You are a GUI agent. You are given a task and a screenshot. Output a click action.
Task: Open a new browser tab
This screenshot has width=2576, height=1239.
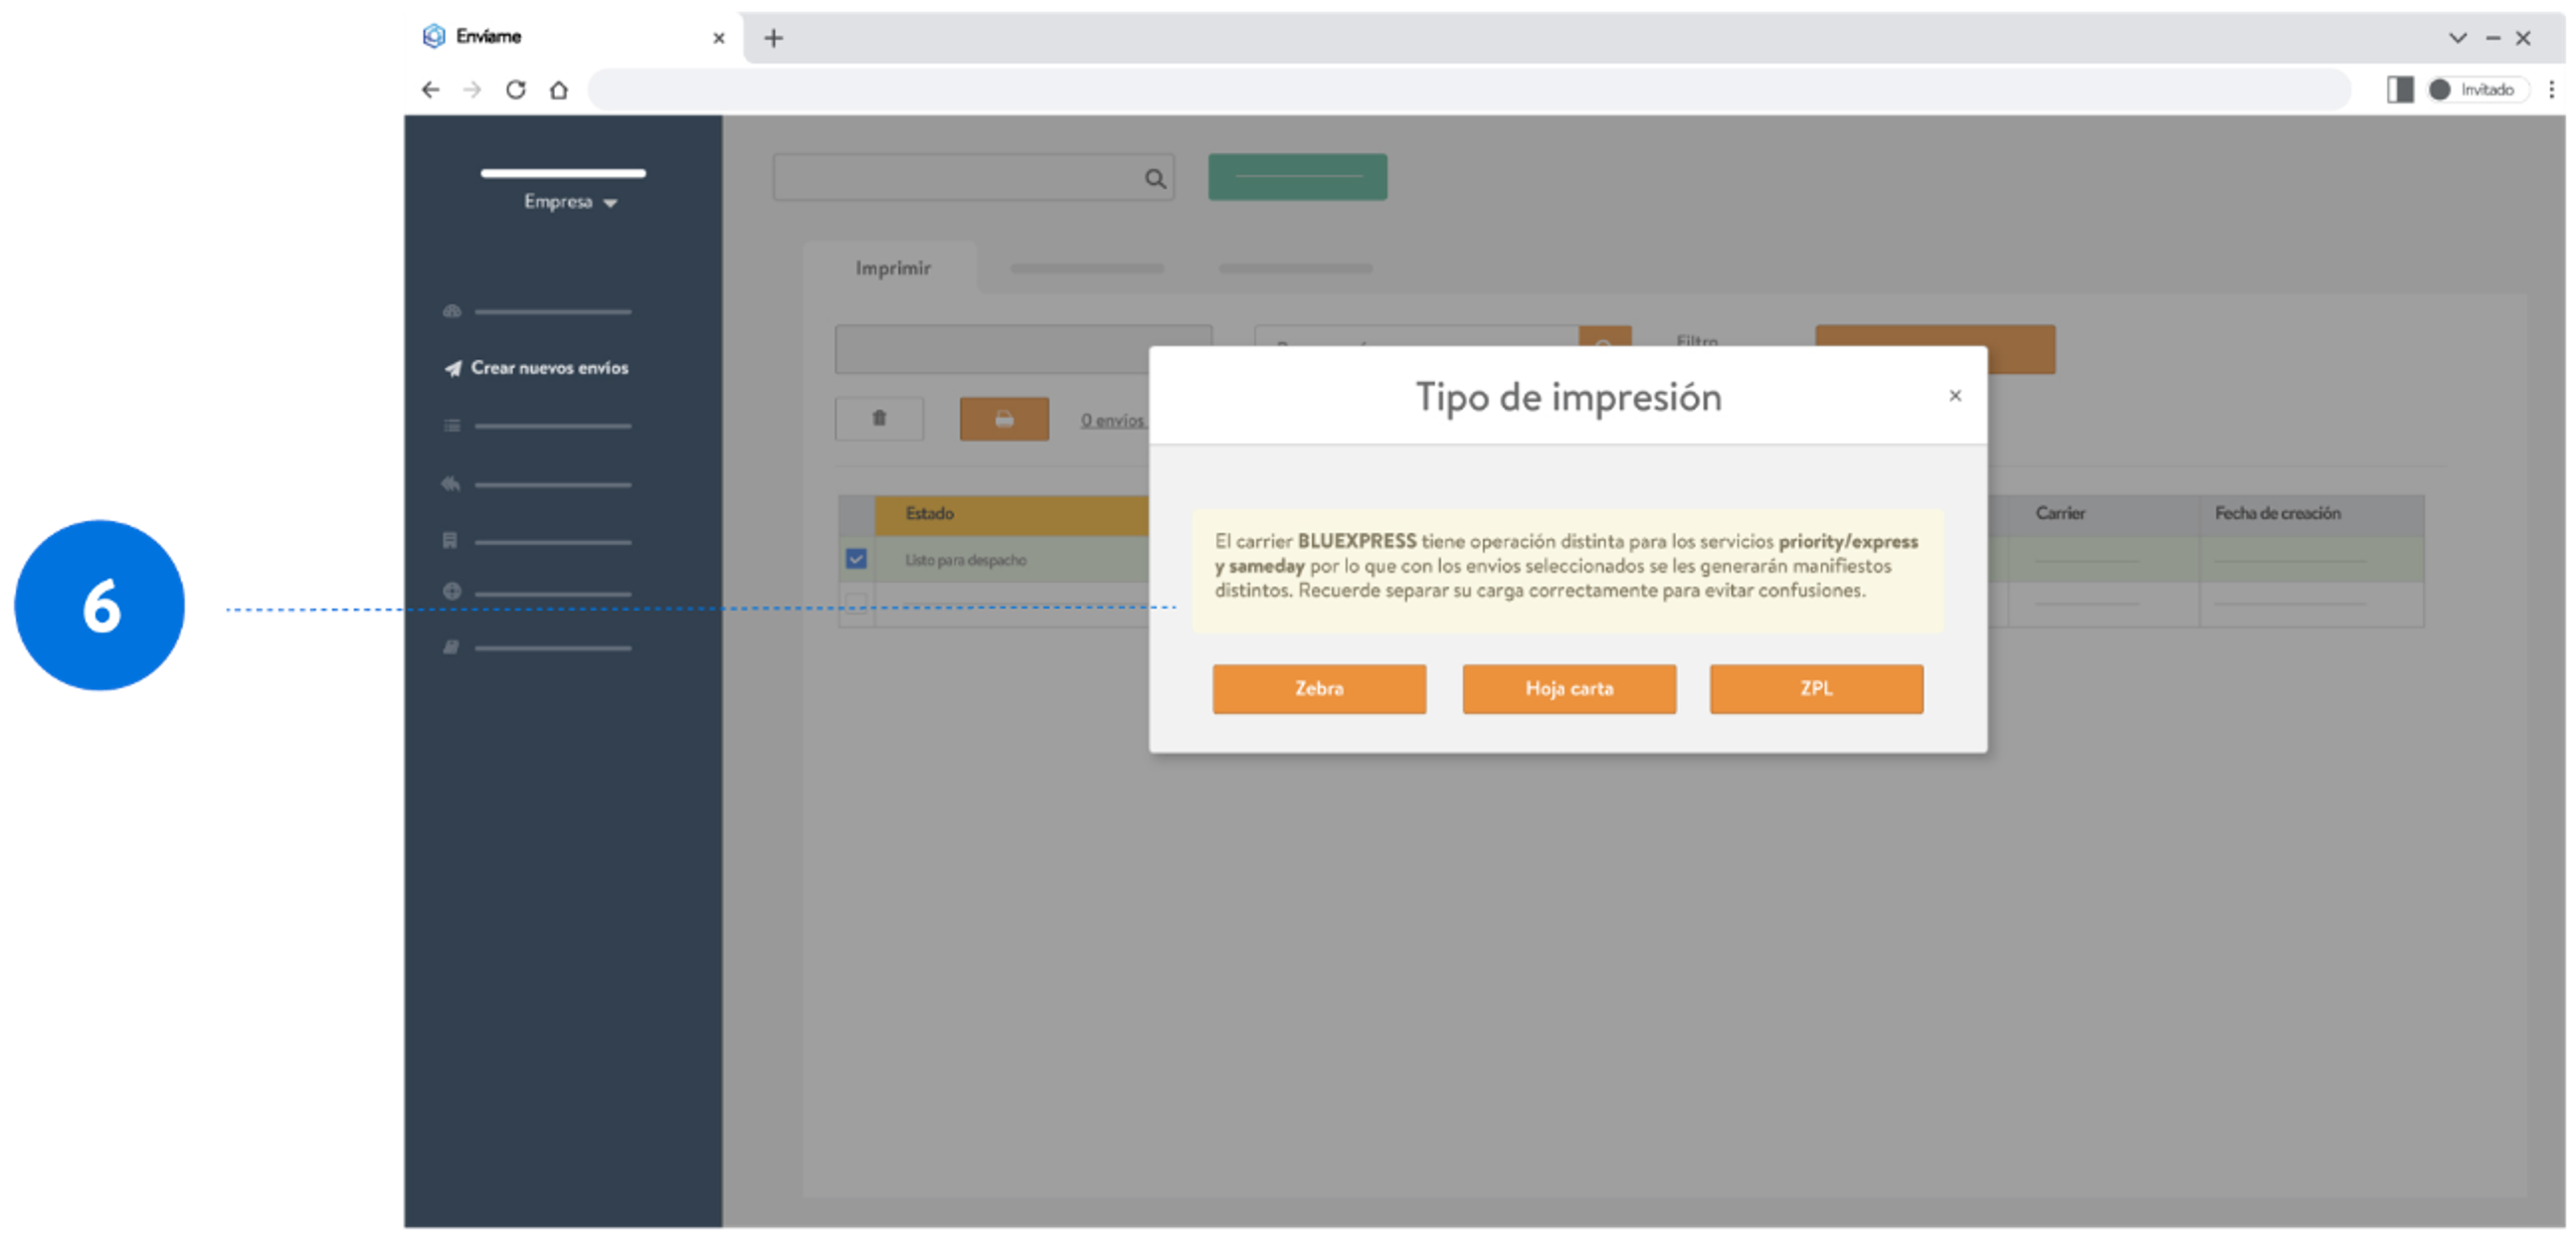click(x=773, y=38)
